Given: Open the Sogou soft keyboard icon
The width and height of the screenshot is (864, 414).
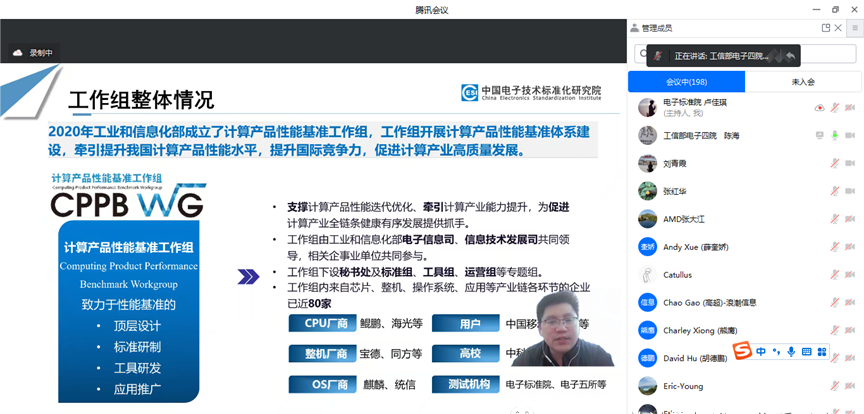Looking at the screenshot, I should (x=807, y=351).
